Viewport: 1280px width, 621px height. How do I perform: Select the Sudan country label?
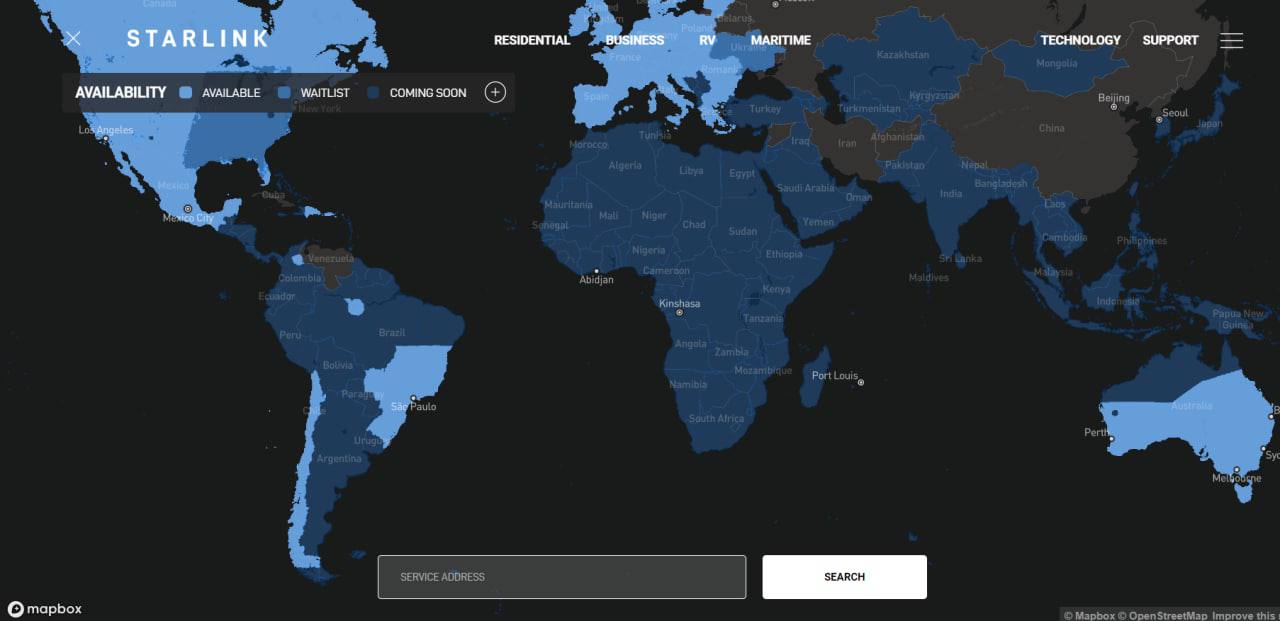click(743, 231)
